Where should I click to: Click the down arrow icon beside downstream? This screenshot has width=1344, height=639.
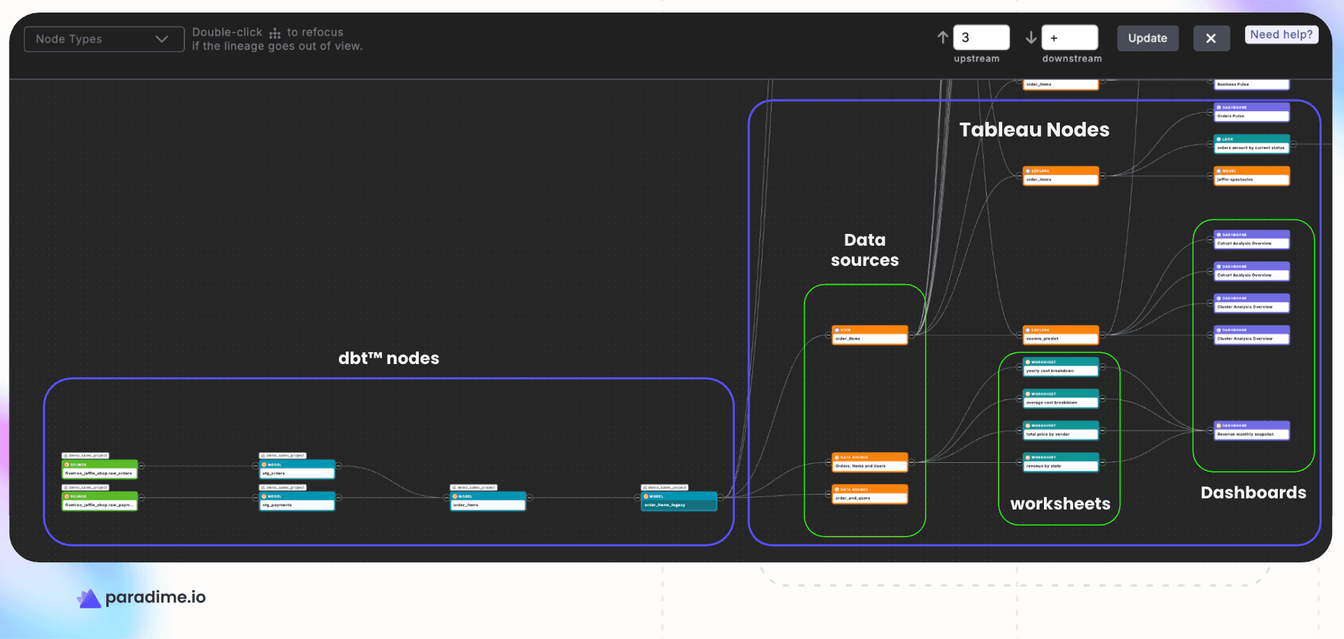pos(1031,38)
